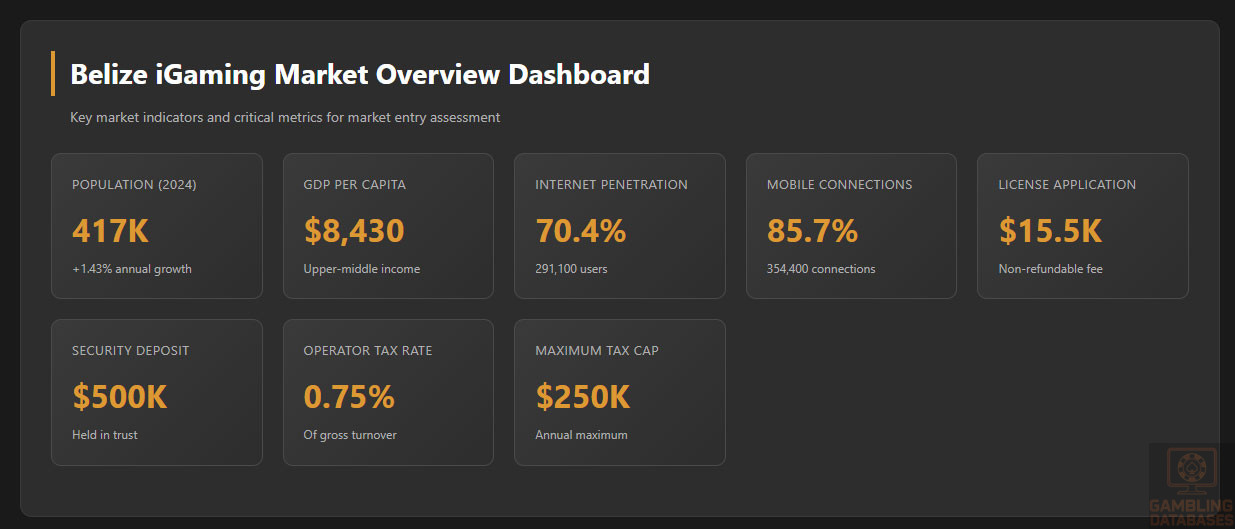
Task: Click the Operator Tax Rate card
Action: (388, 392)
